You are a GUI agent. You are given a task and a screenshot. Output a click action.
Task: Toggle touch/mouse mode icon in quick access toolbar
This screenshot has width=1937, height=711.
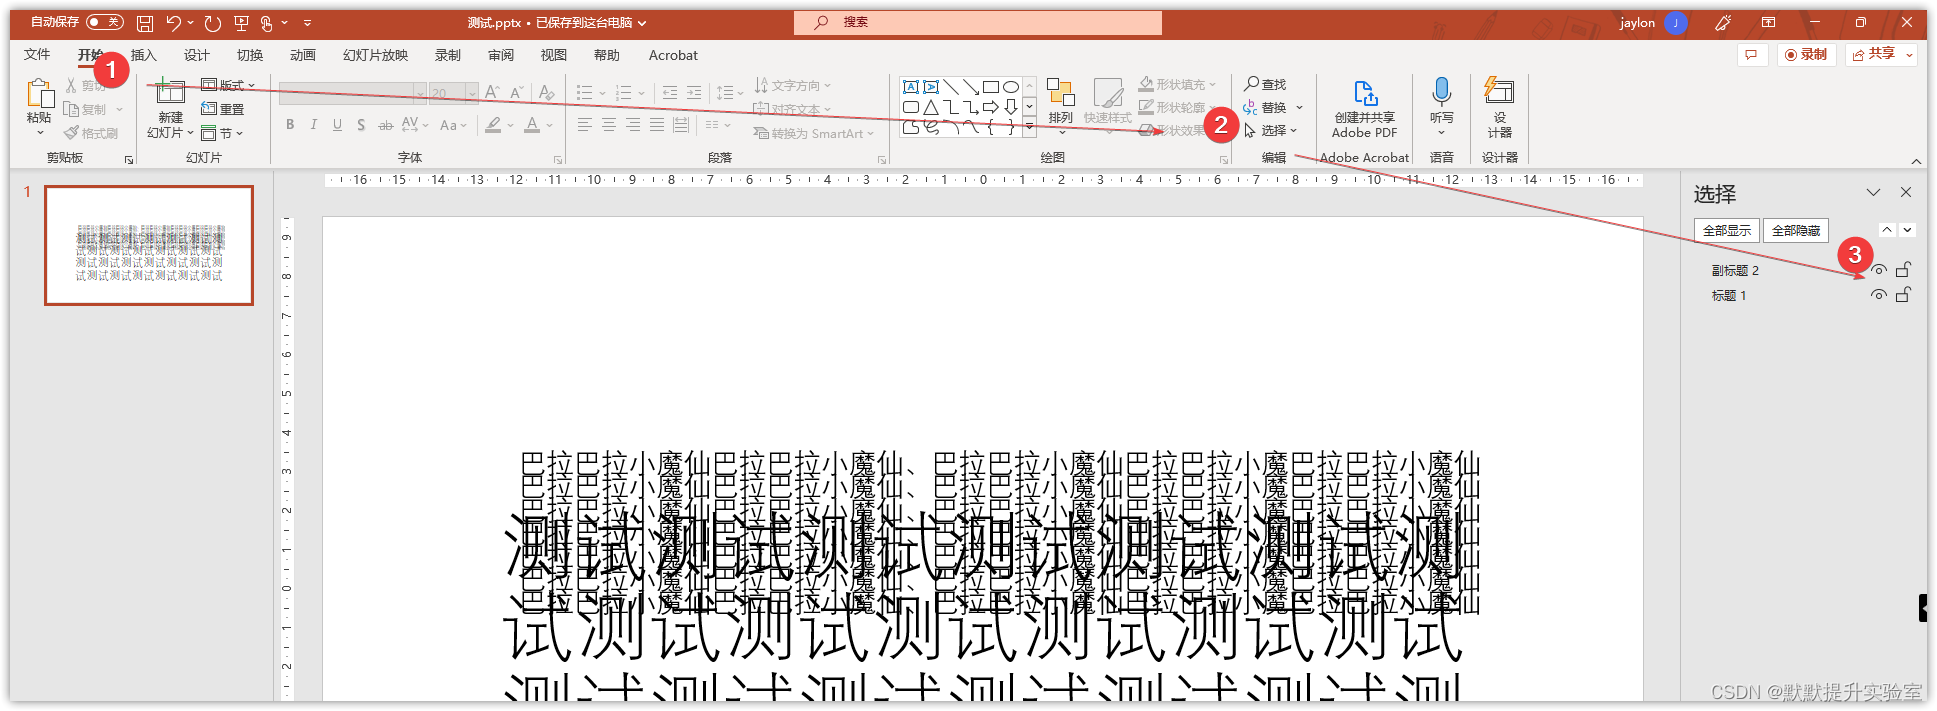click(266, 23)
